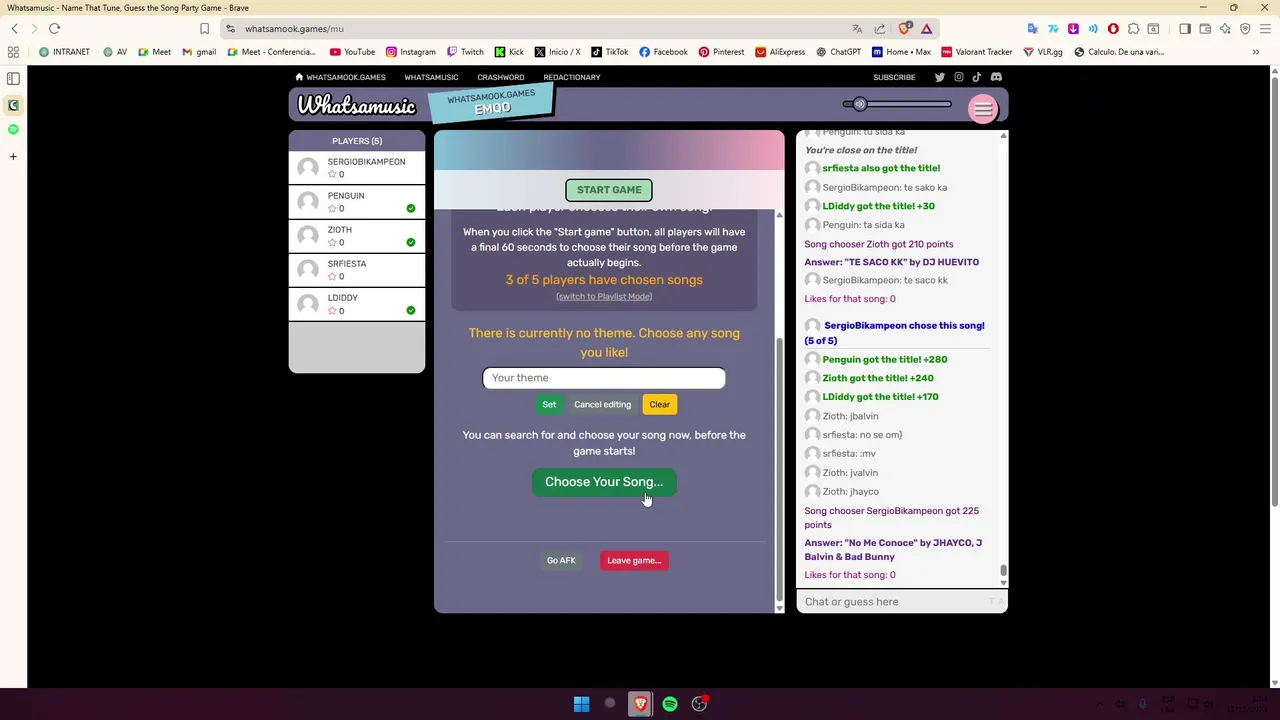This screenshot has width=1280, height=720.
Task: Open Brave Leo AI sparkle icon
Action: [1225, 29]
